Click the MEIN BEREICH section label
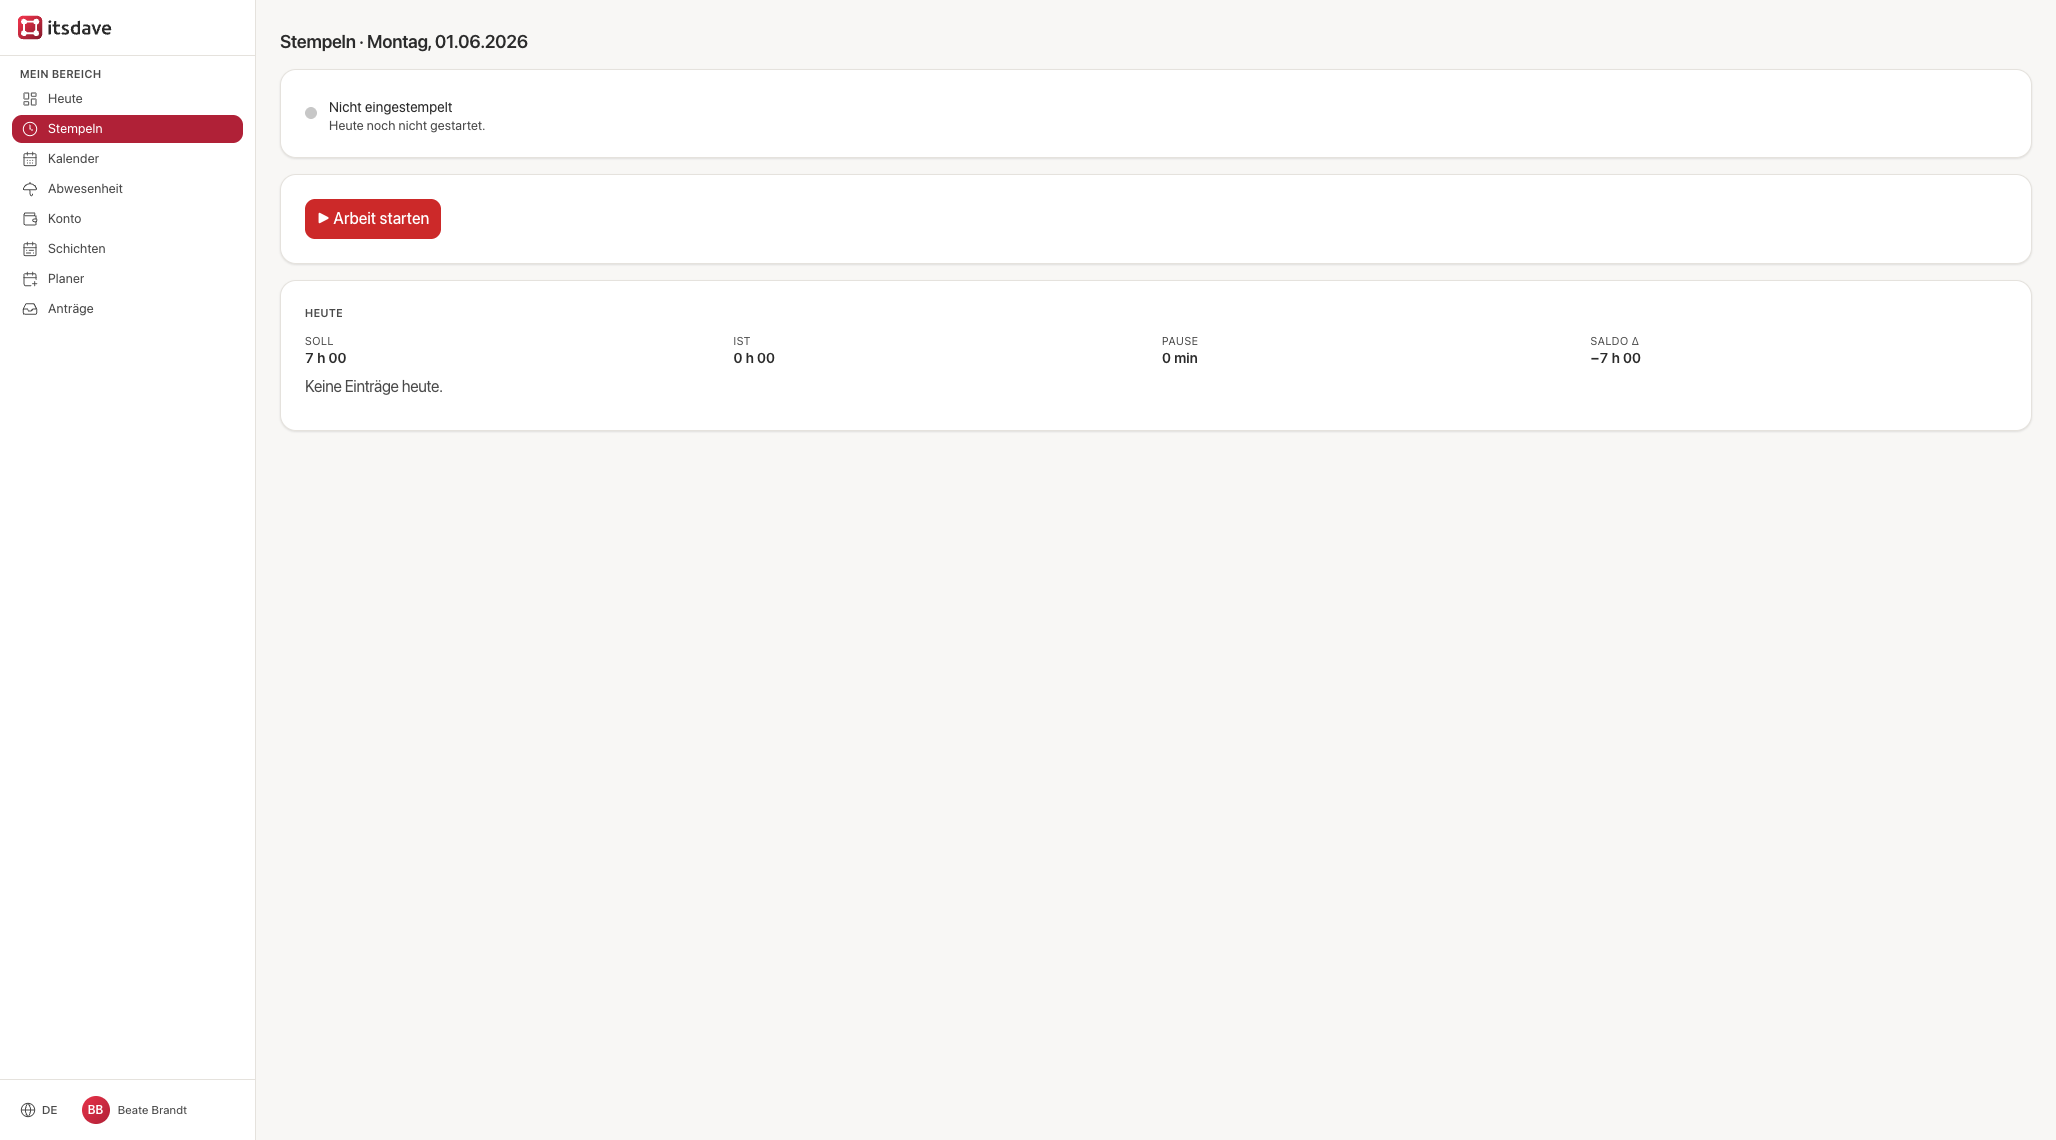The height and width of the screenshot is (1140, 2056). click(x=61, y=74)
